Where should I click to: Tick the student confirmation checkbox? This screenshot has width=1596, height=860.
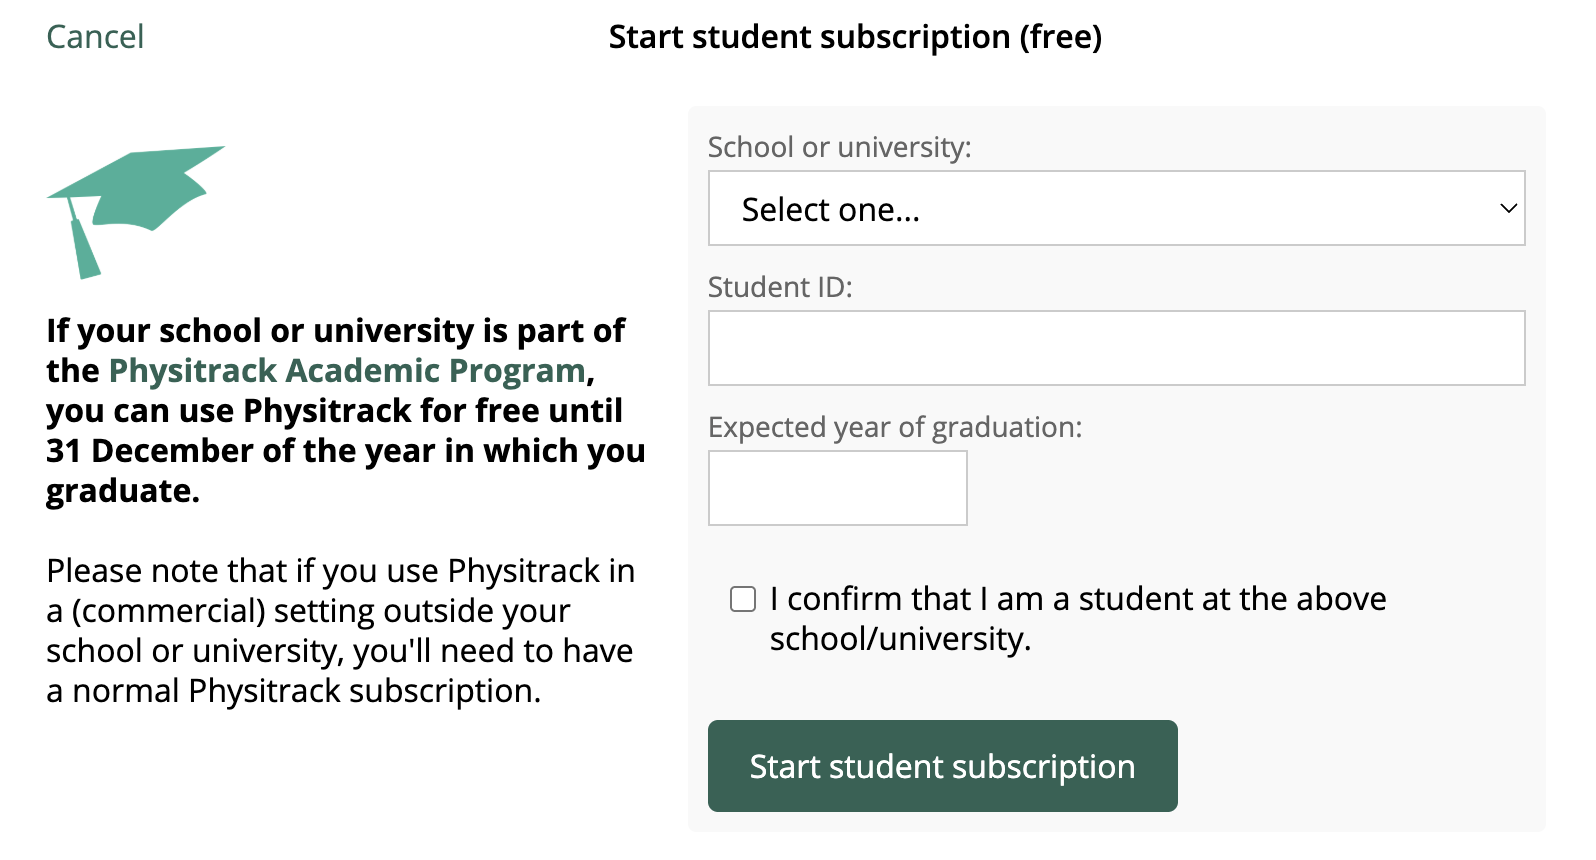pyautogui.click(x=743, y=599)
